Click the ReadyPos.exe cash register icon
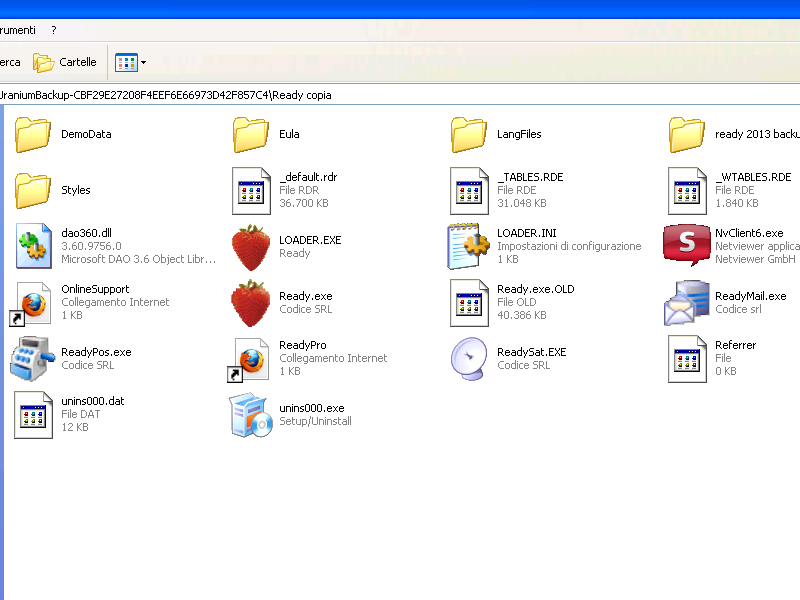The width and height of the screenshot is (800, 600). pyautogui.click(x=32, y=359)
